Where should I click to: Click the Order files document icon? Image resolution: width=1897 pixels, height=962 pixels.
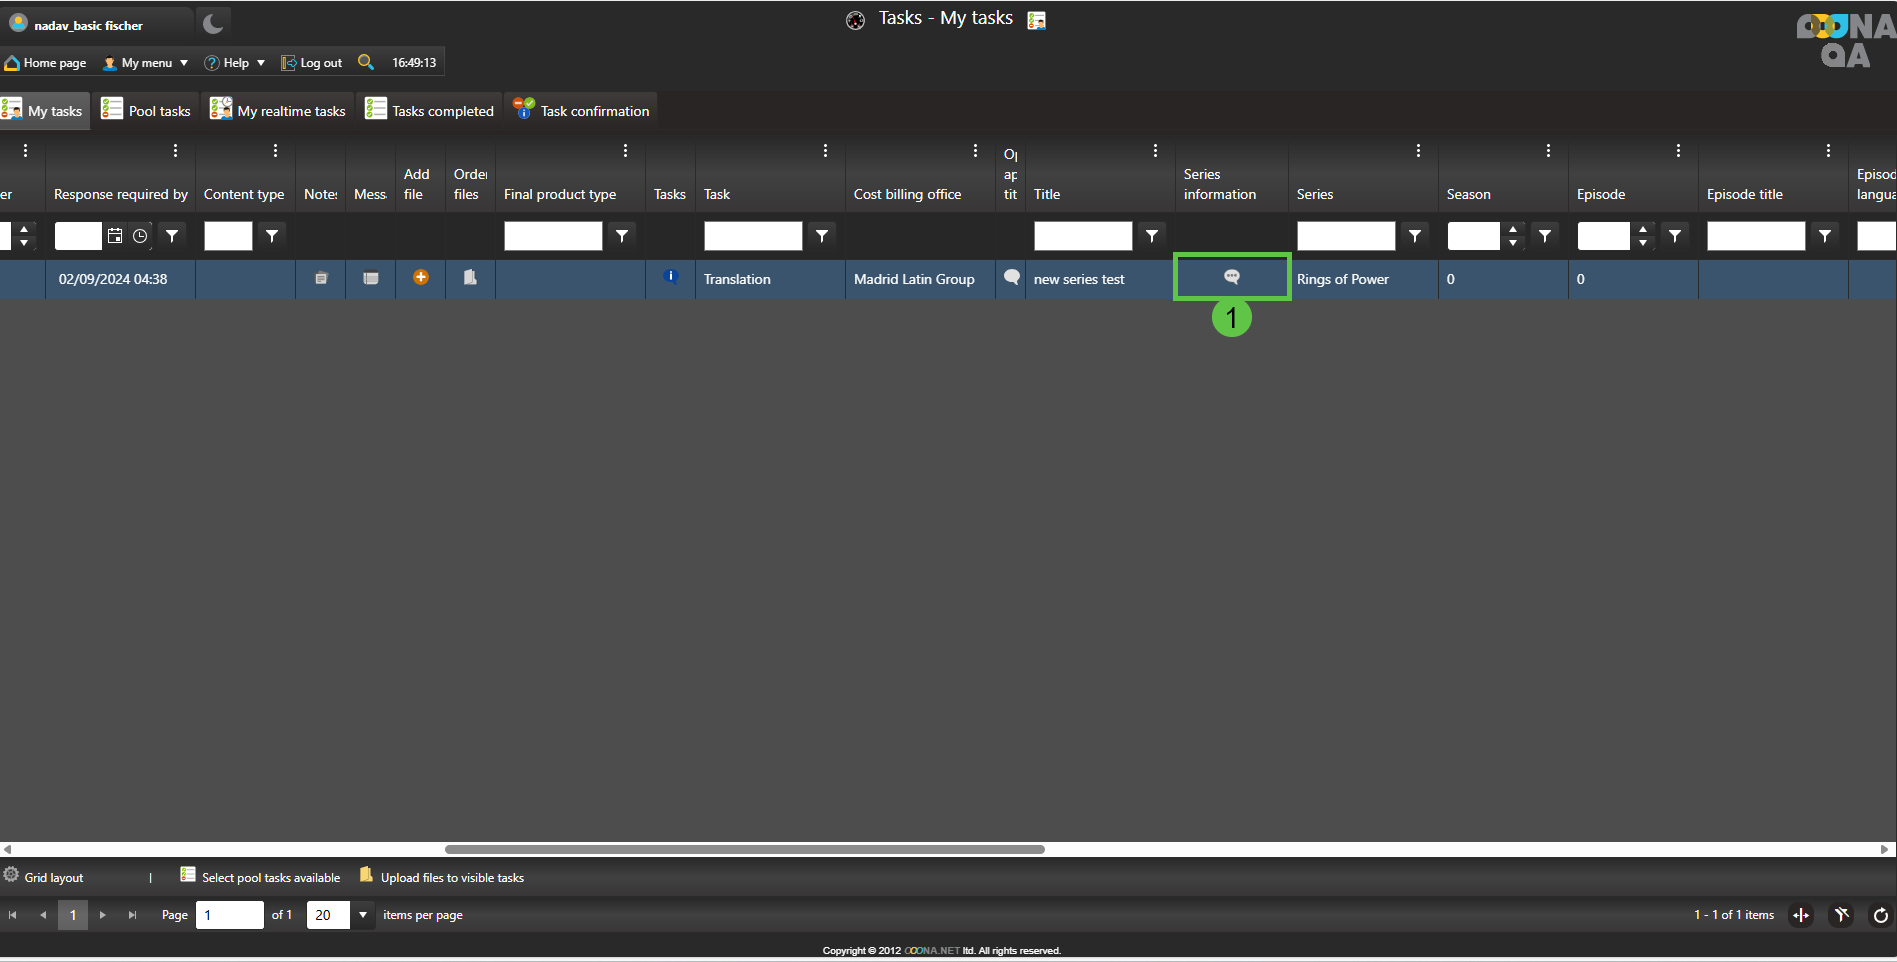point(470,278)
